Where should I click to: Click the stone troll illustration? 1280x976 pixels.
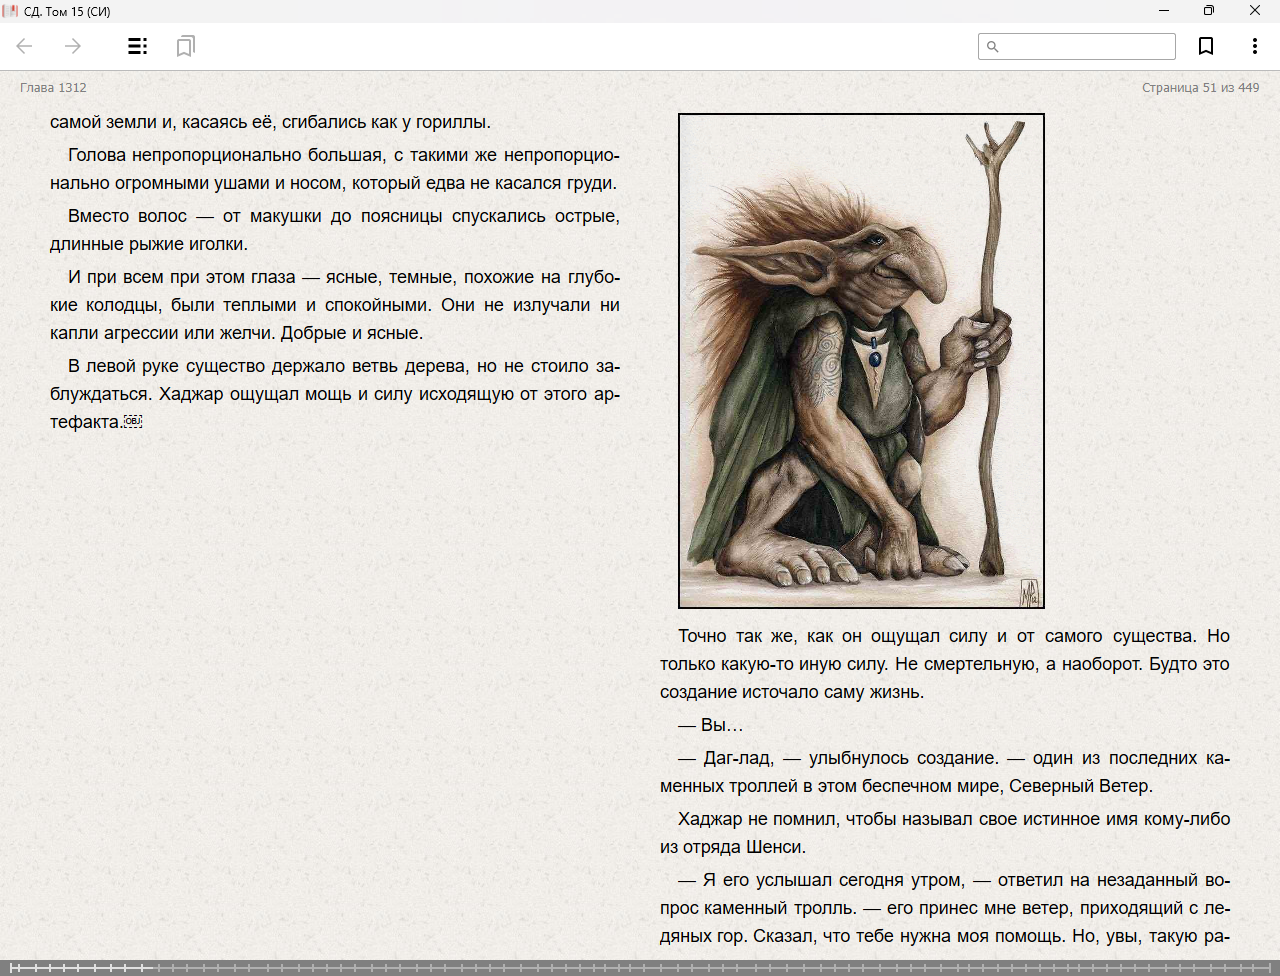point(861,360)
